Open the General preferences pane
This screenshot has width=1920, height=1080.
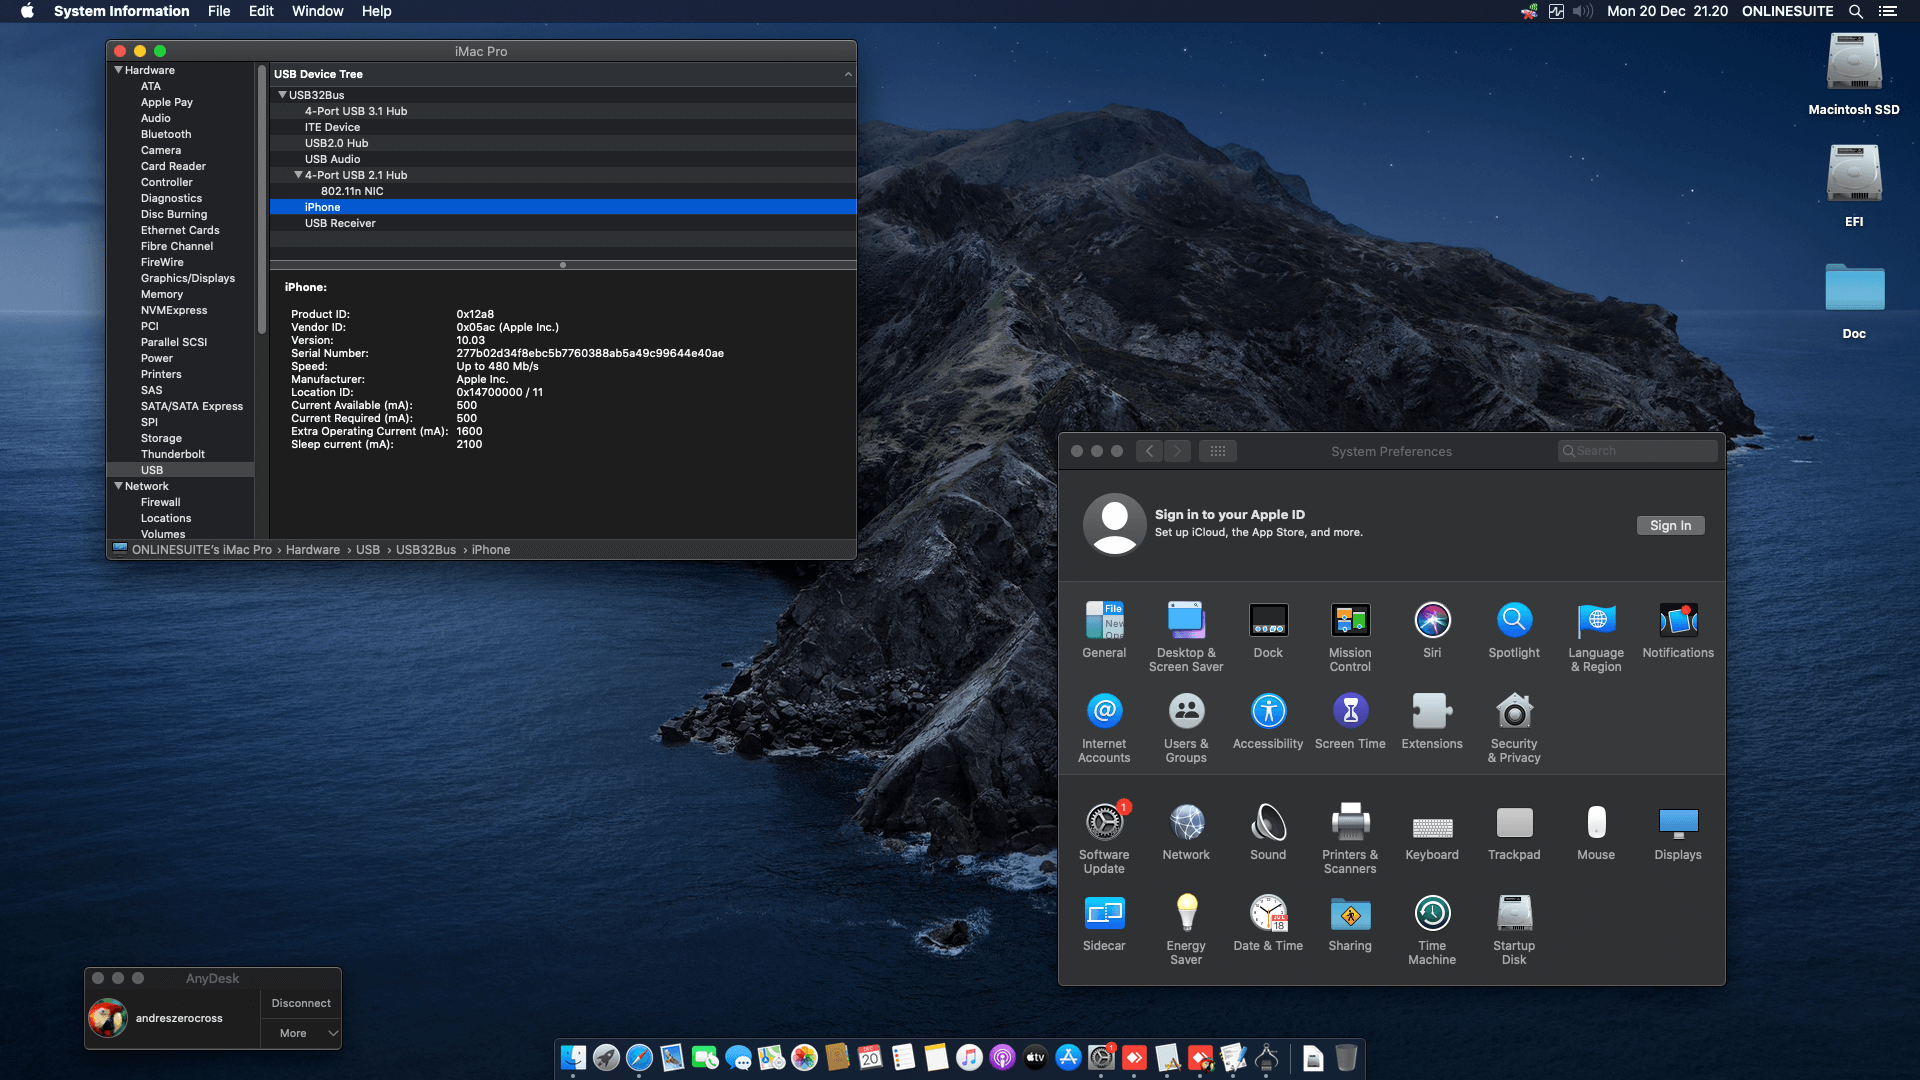click(x=1104, y=629)
